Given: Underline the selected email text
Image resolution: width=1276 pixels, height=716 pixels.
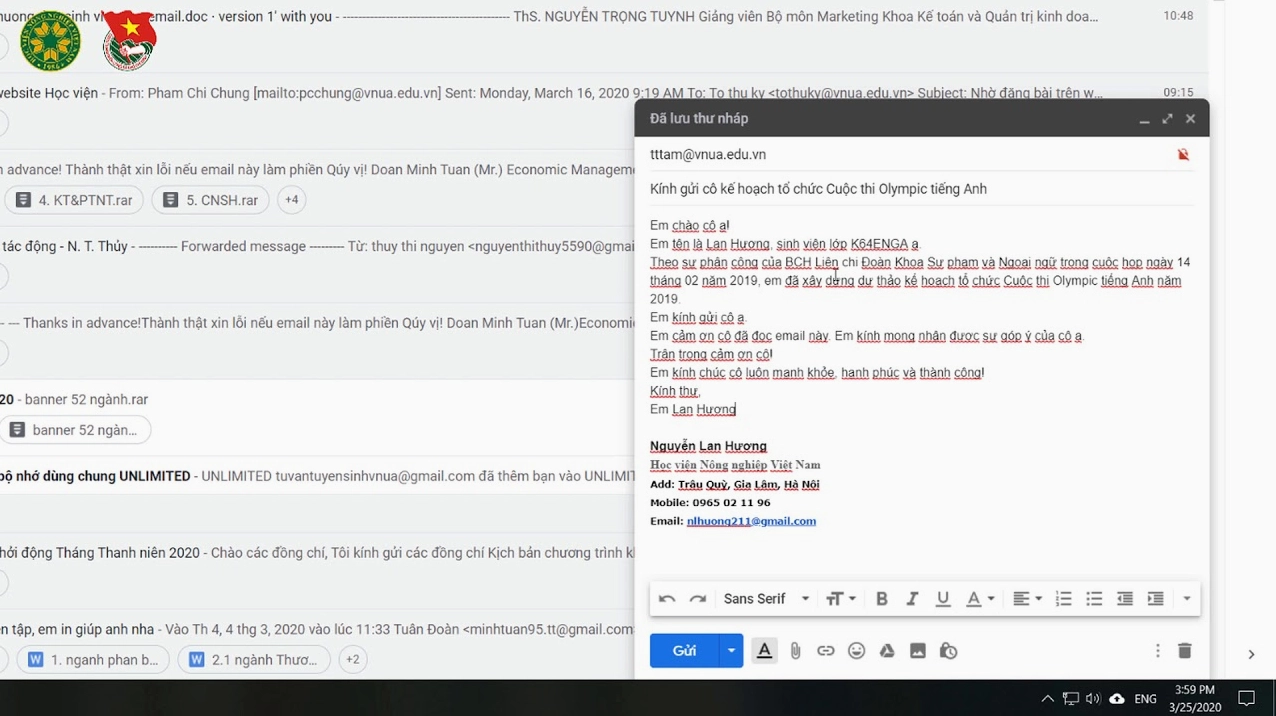Looking at the screenshot, I should (942, 599).
